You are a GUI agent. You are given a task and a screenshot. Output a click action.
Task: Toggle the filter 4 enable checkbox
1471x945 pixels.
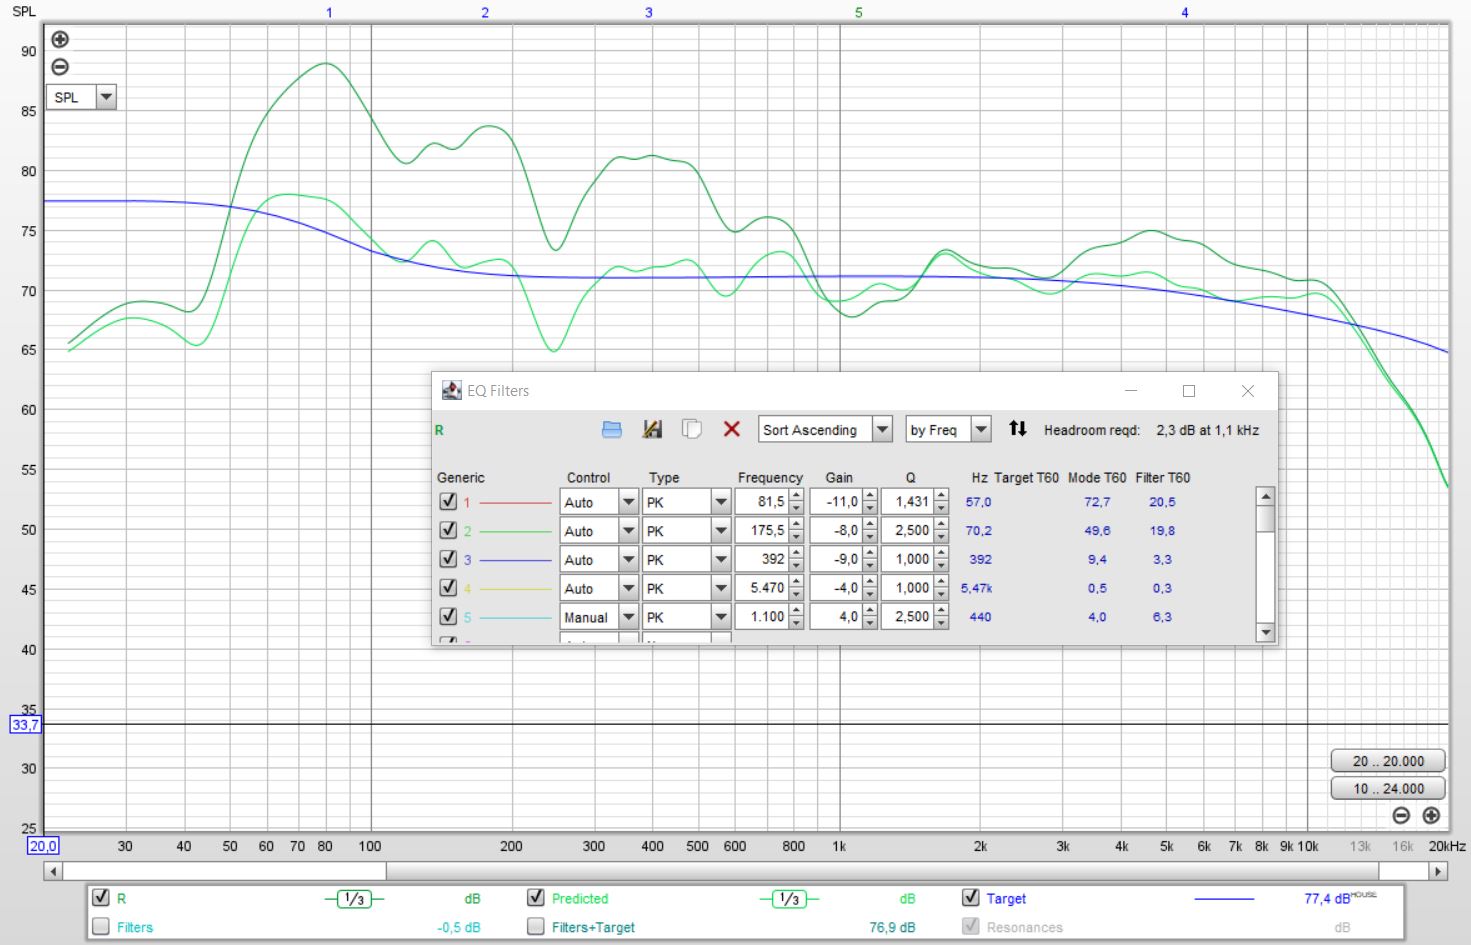(x=448, y=588)
